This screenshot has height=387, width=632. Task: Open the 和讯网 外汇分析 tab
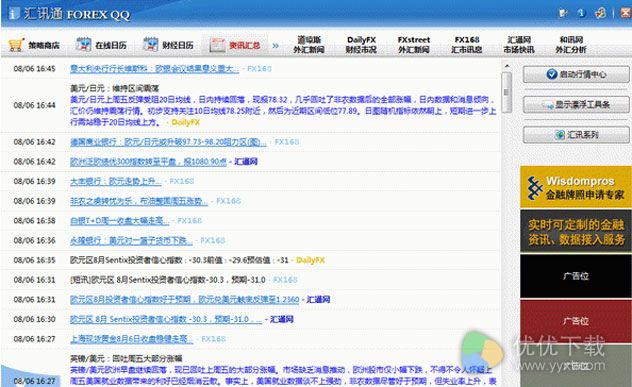571,44
